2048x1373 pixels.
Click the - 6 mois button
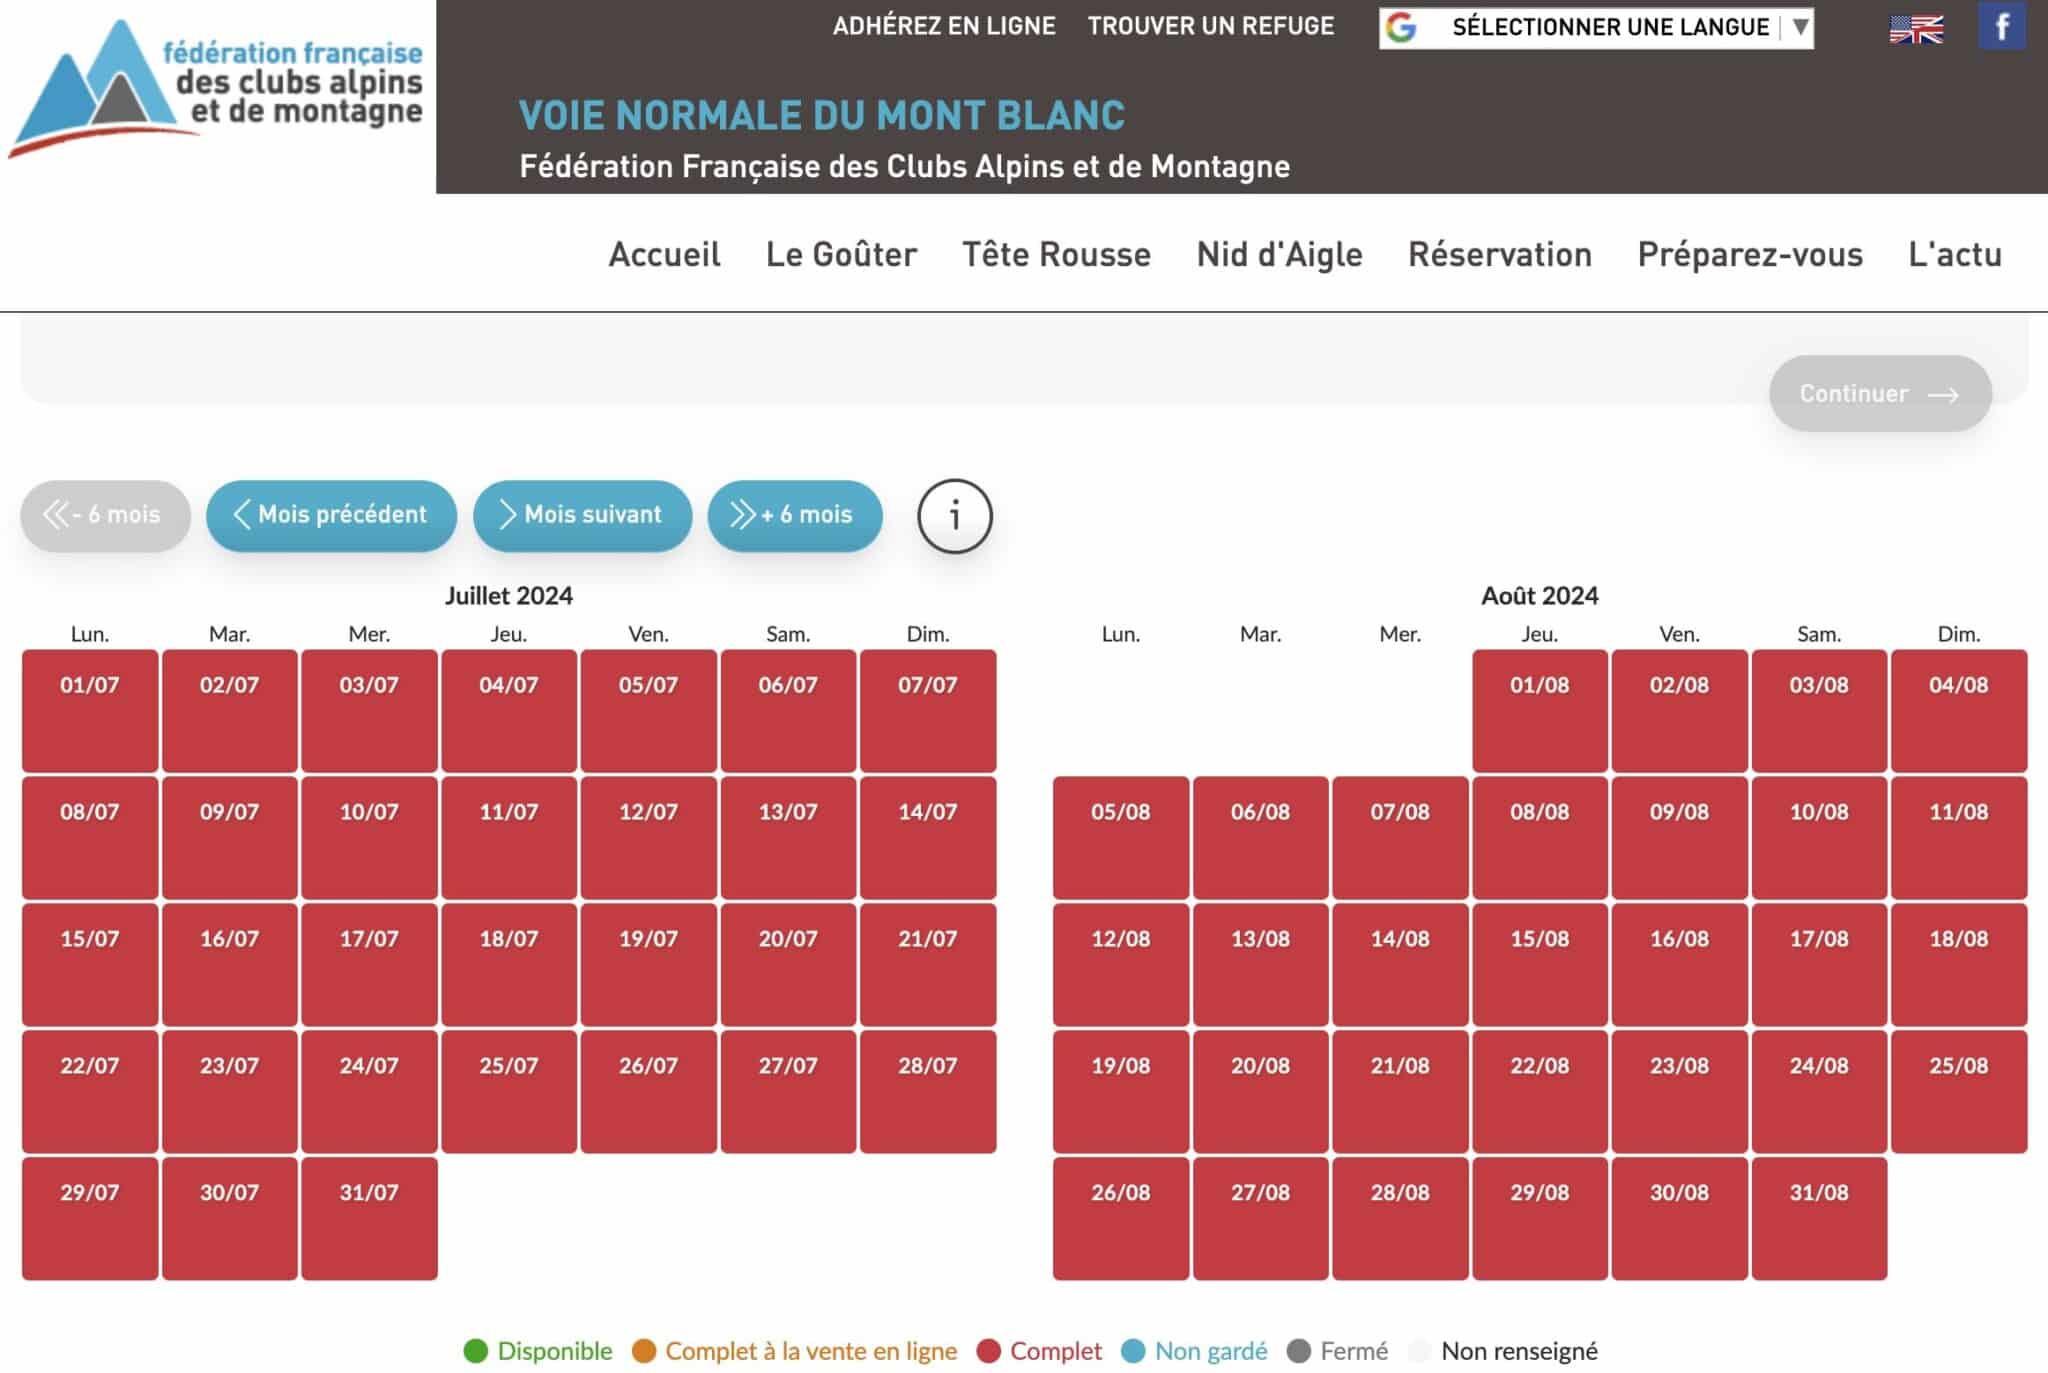(105, 515)
